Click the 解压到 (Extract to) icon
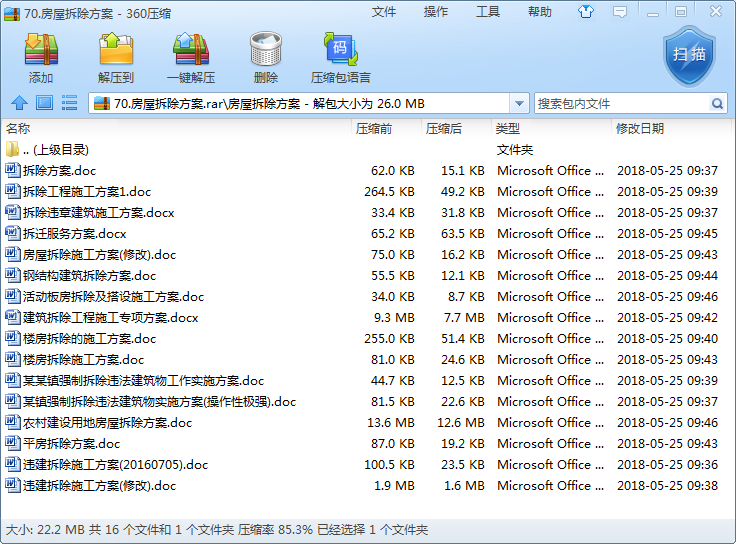736x544 pixels. 116,57
